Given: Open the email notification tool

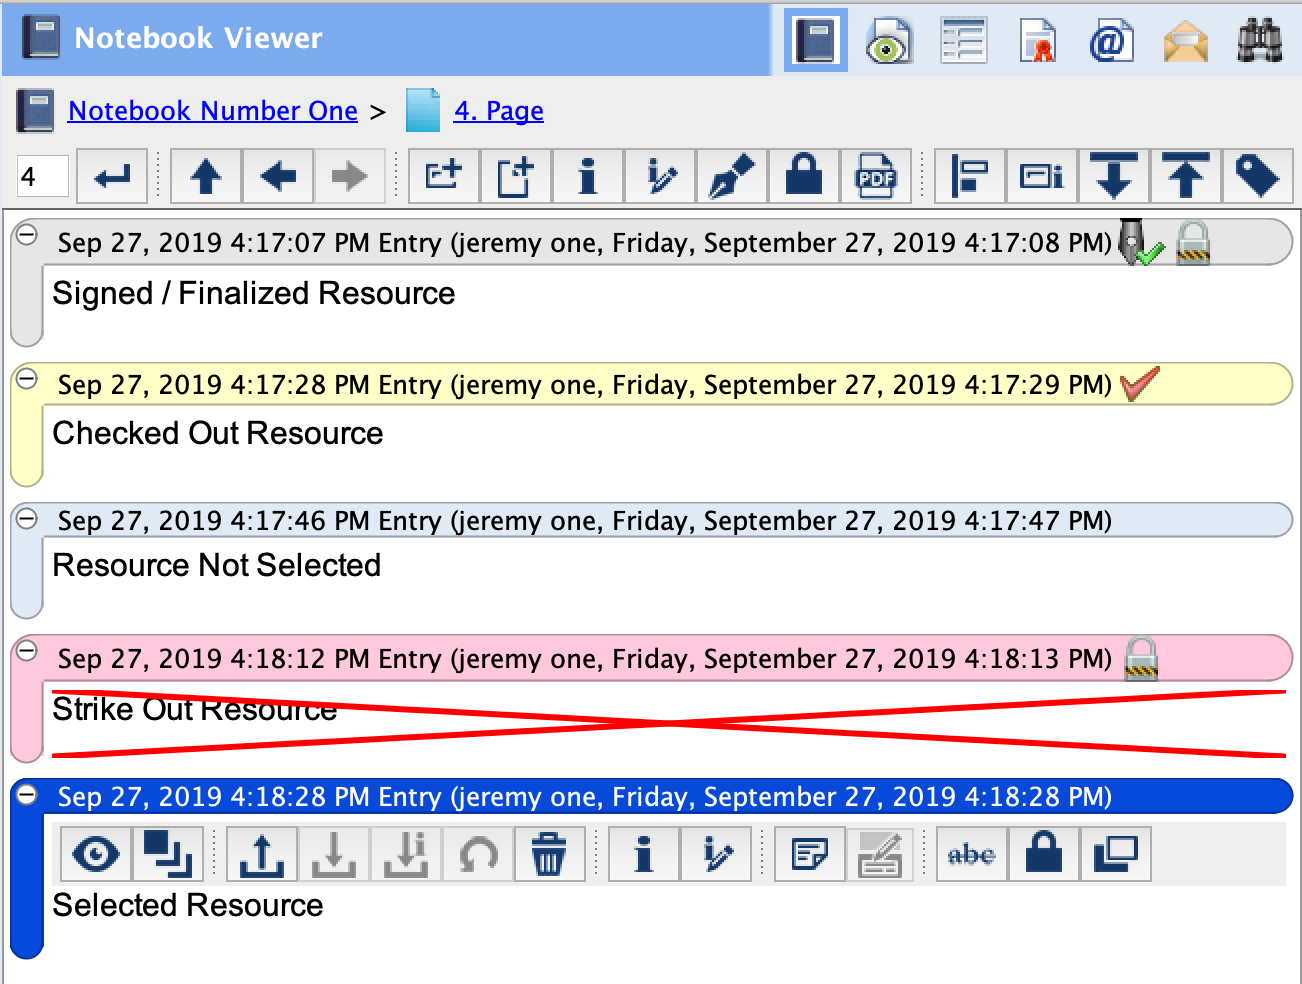Looking at the screenshot, I should point(1112,40).
